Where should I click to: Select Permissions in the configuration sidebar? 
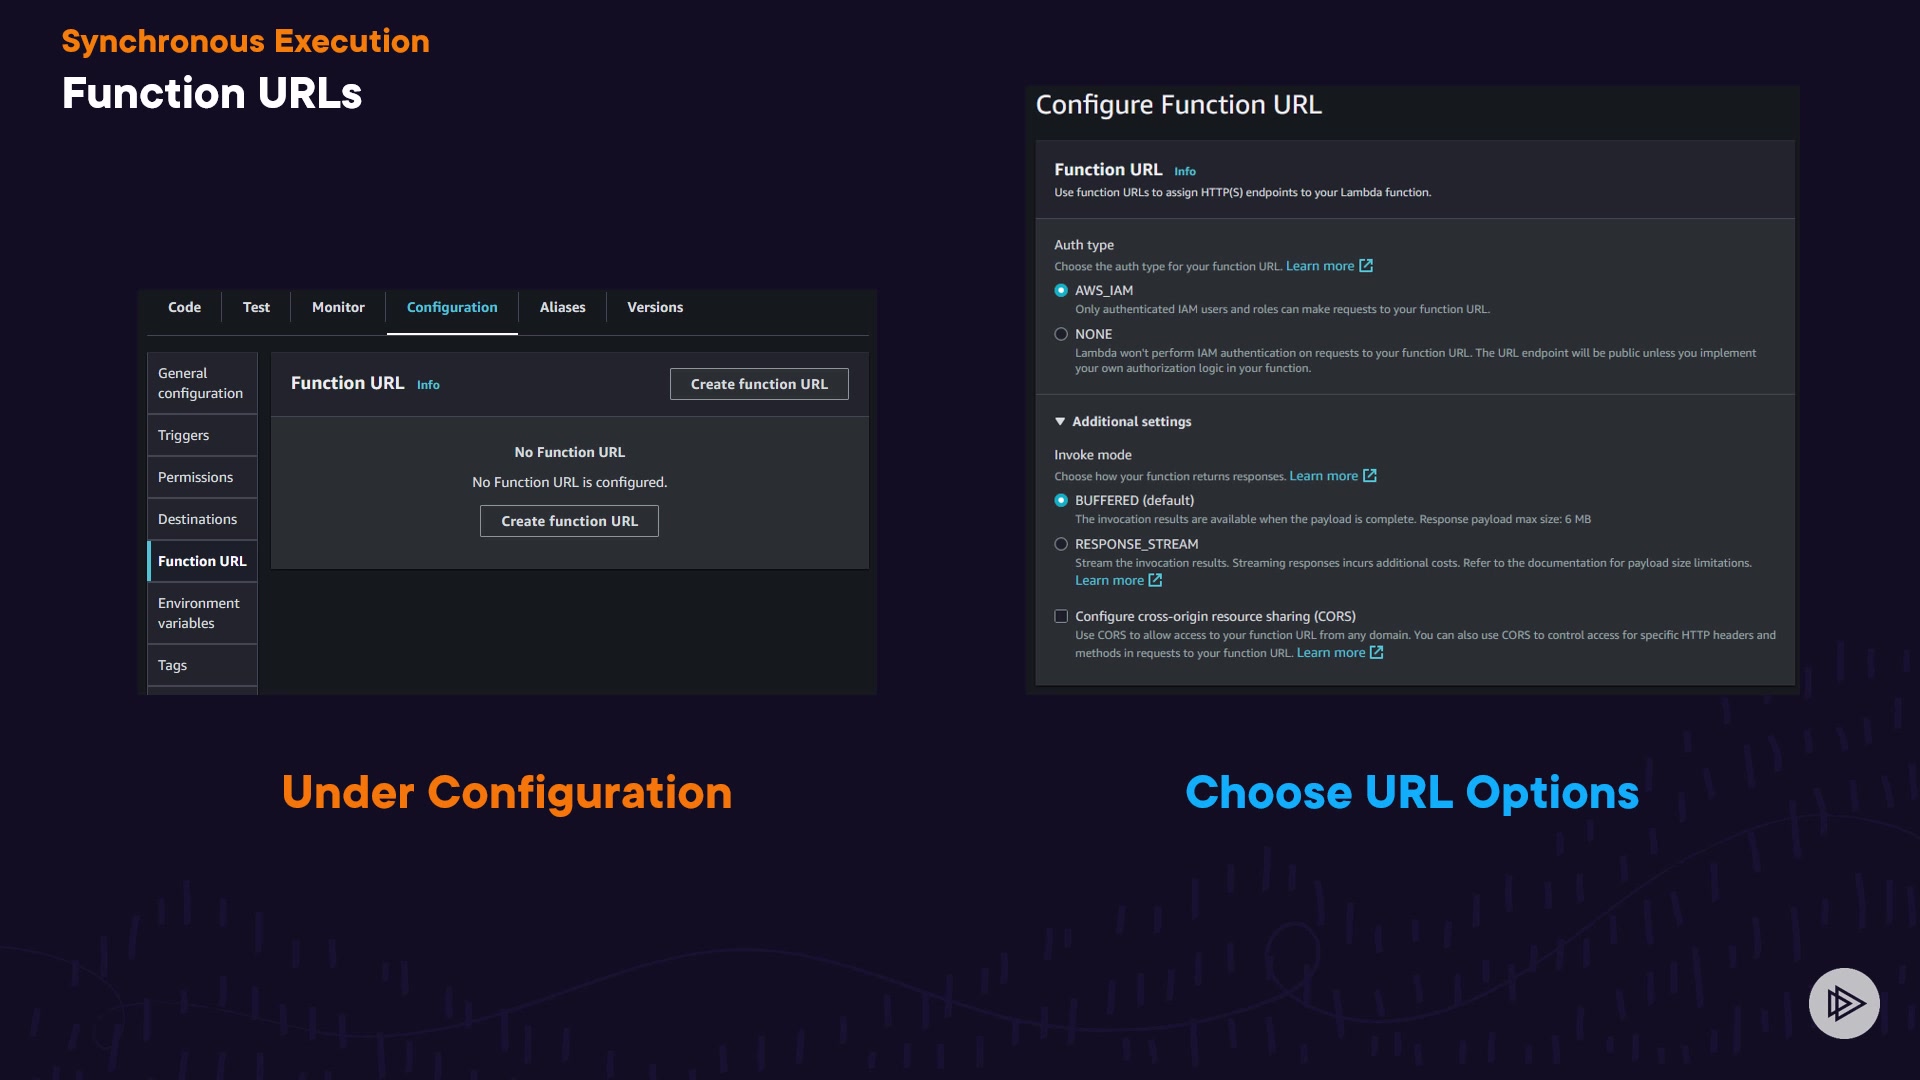point(195,478)
